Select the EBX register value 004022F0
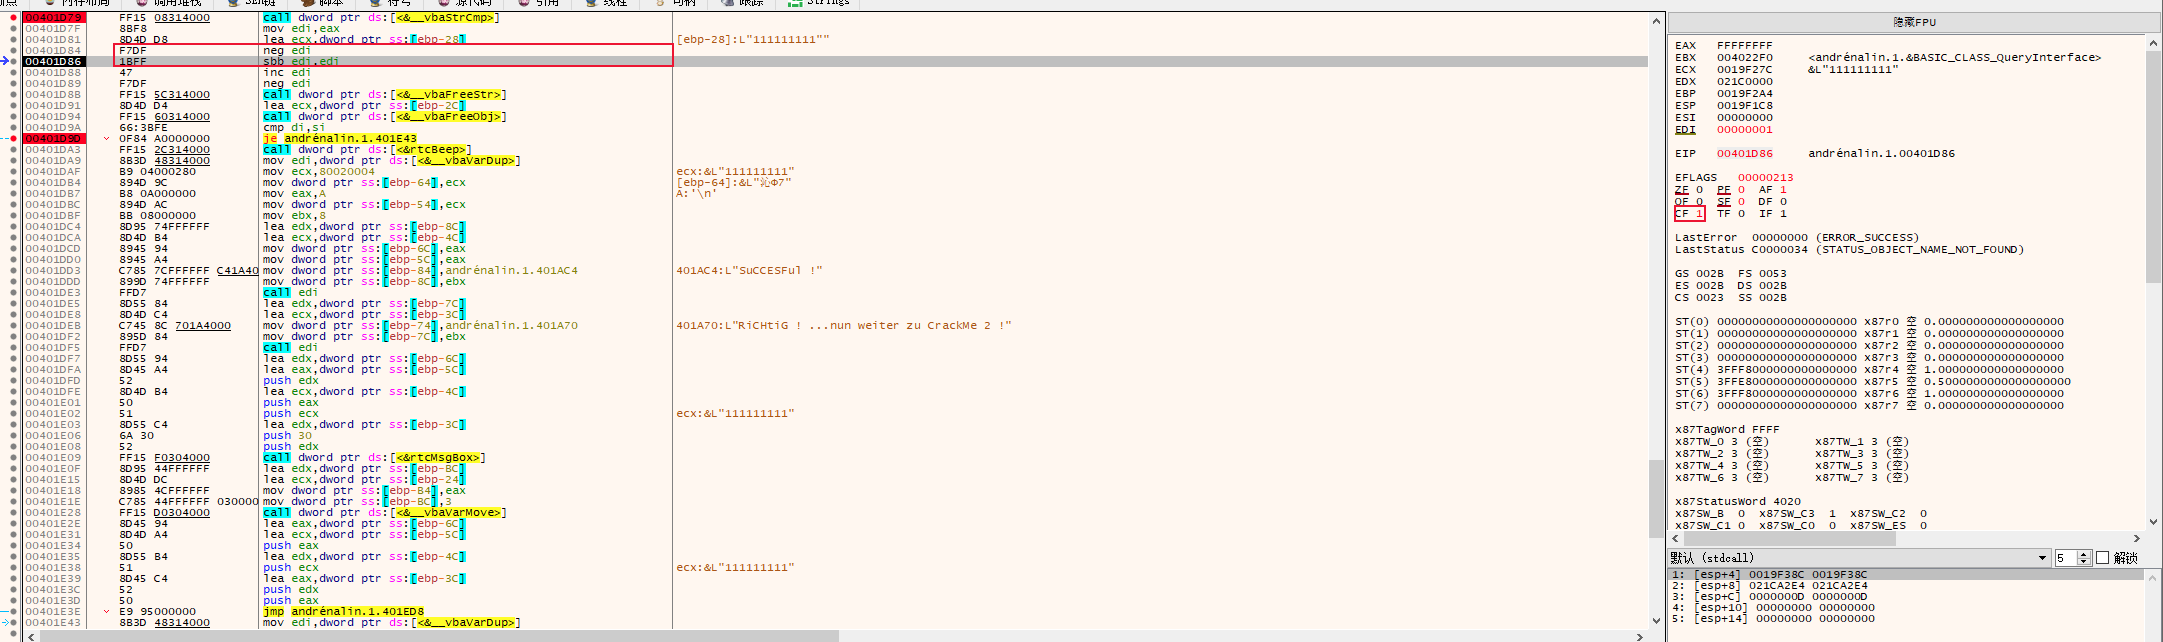The image size is (2163, 642). (1744, 57)
